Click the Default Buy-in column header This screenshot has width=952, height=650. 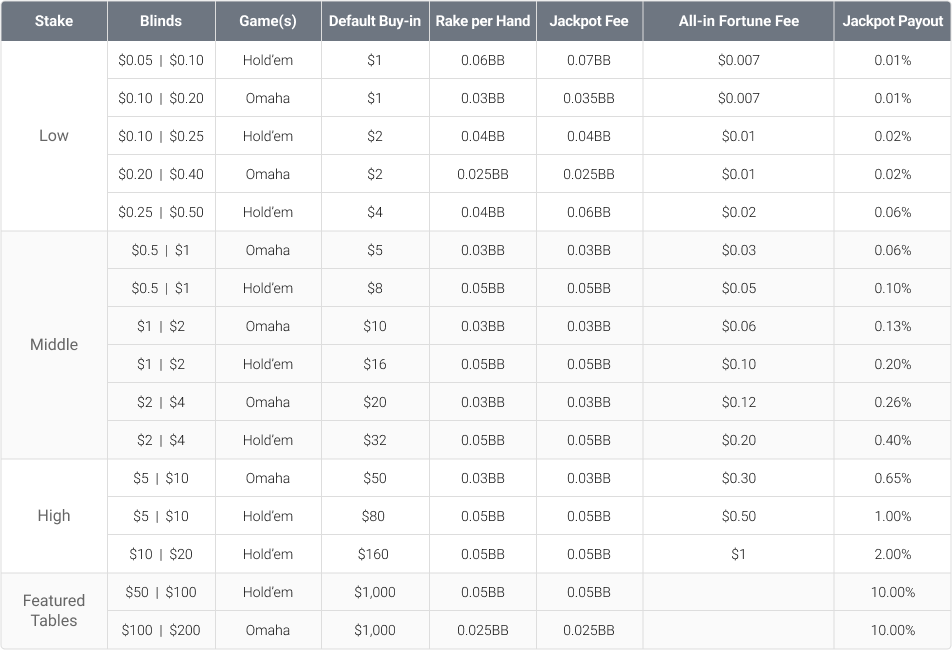374,21
